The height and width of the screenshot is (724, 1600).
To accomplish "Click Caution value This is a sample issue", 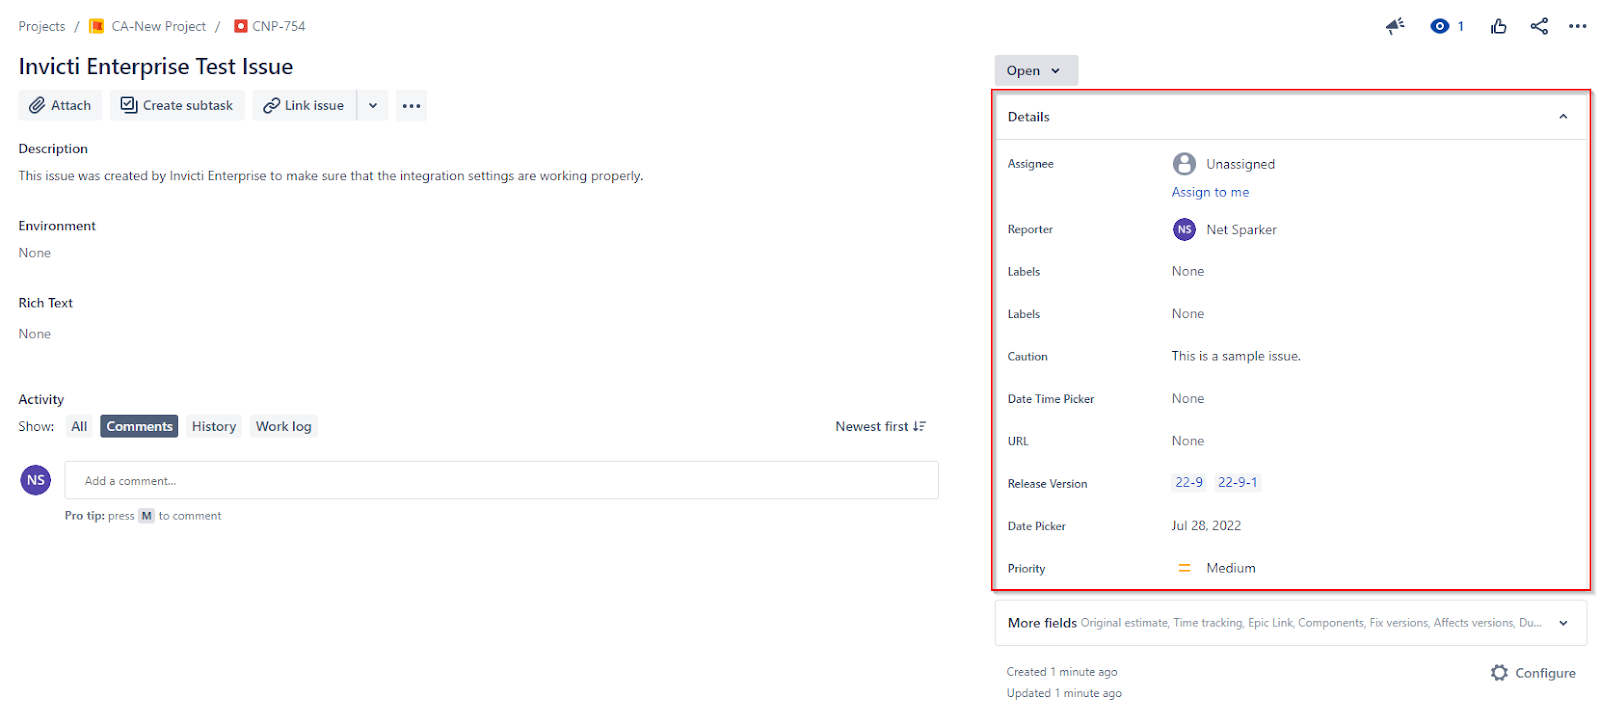I will [1236, 356].
